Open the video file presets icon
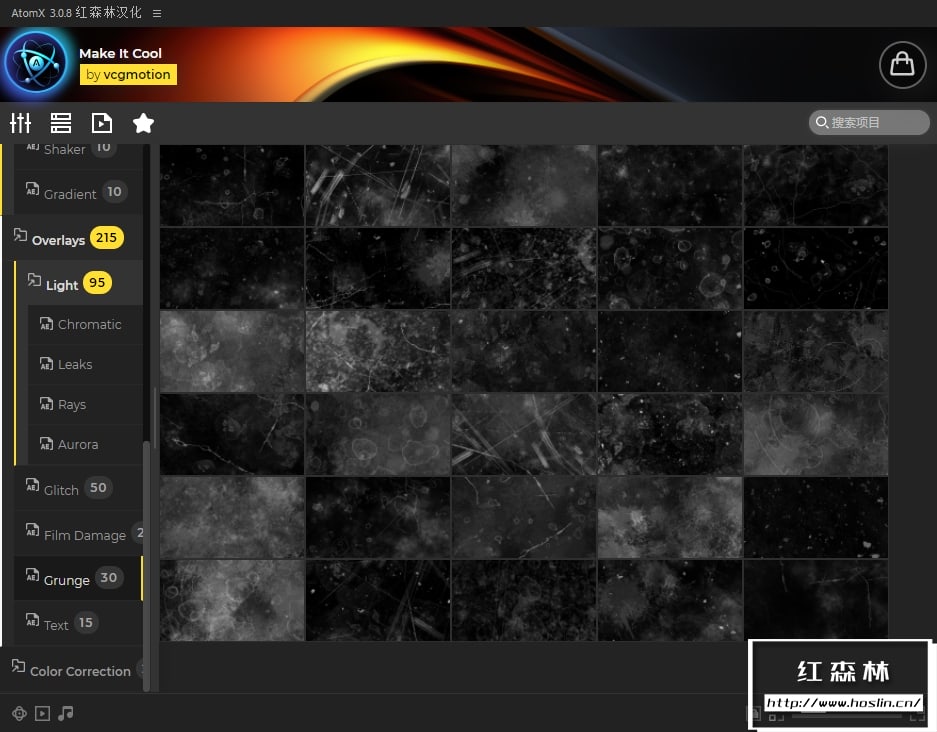Screen dimensions: 937x732 point(102,123)
